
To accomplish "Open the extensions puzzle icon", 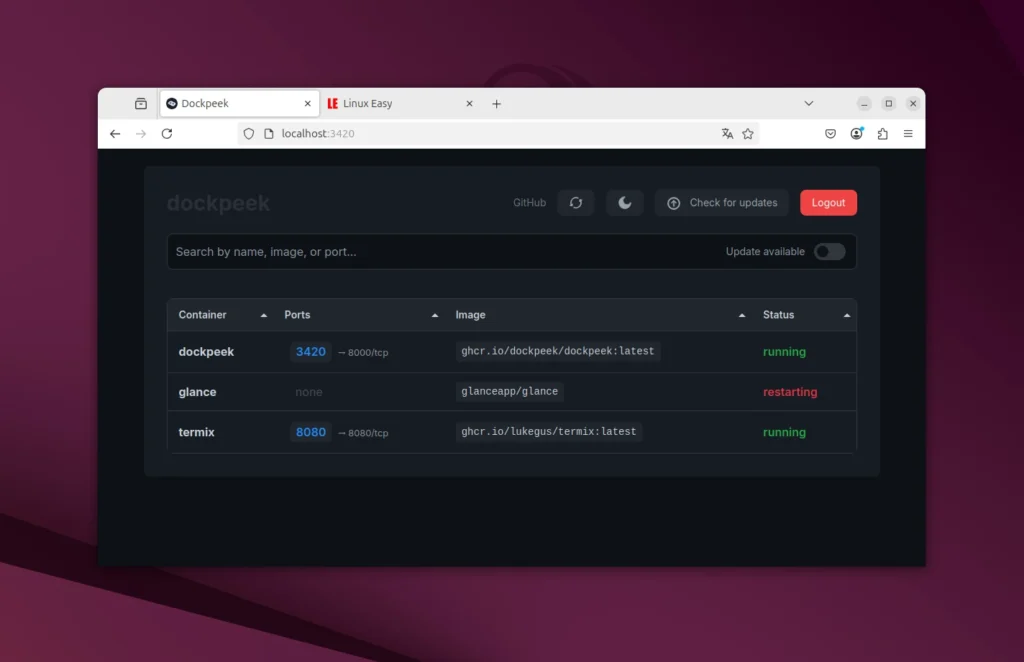I will pos(882,134).
